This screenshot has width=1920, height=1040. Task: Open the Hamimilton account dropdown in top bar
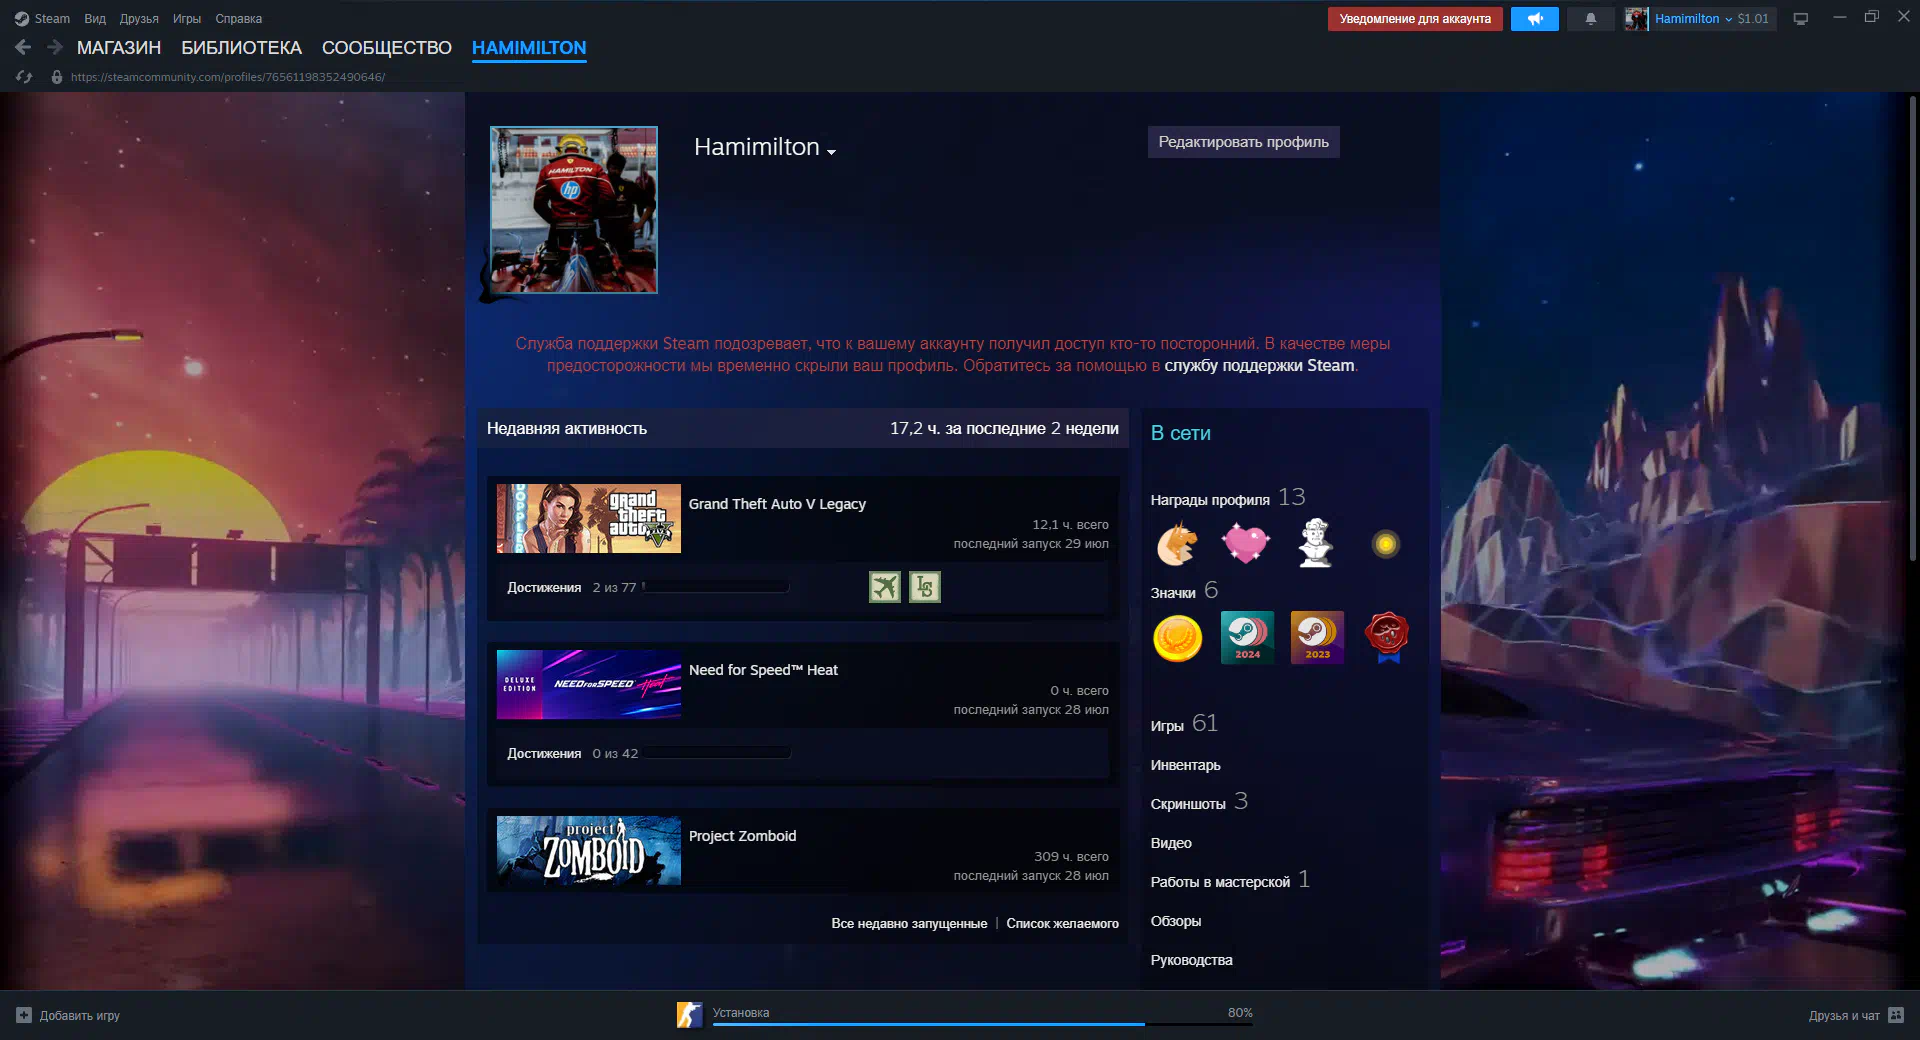1693,18
